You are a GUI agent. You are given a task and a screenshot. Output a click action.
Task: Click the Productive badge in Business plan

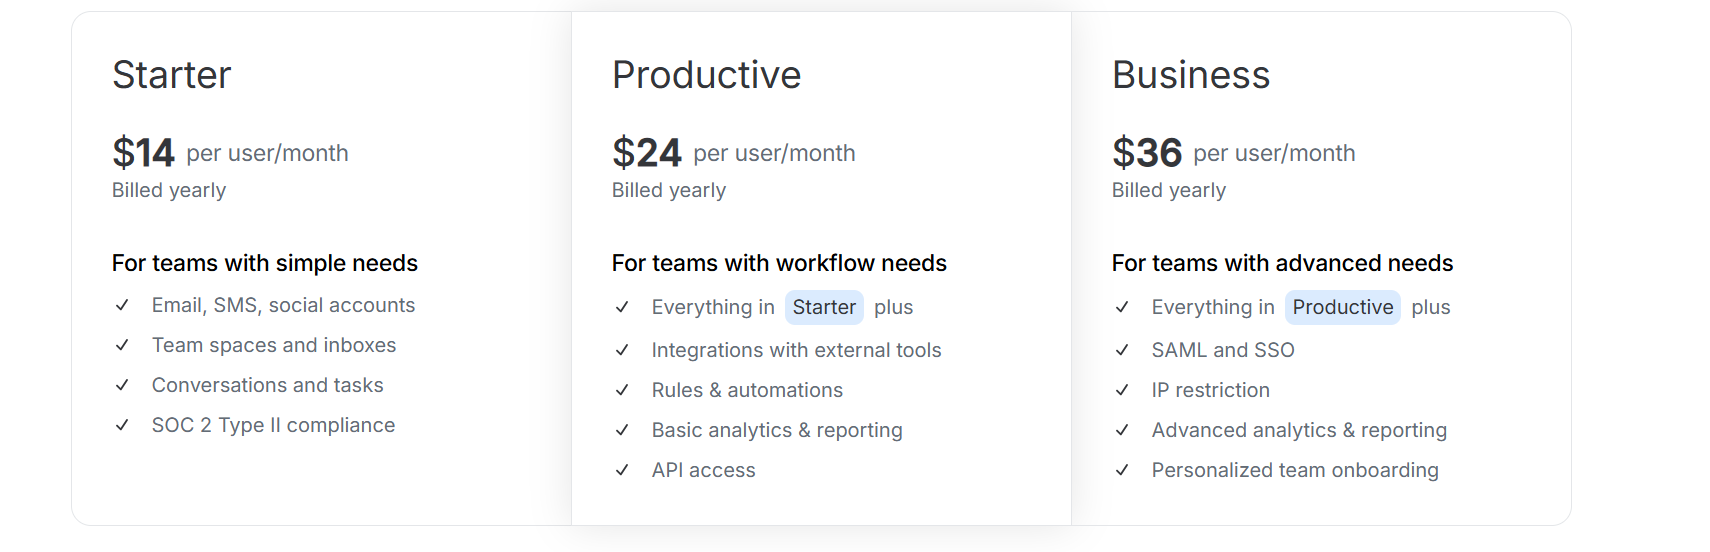click(1342, 307)
